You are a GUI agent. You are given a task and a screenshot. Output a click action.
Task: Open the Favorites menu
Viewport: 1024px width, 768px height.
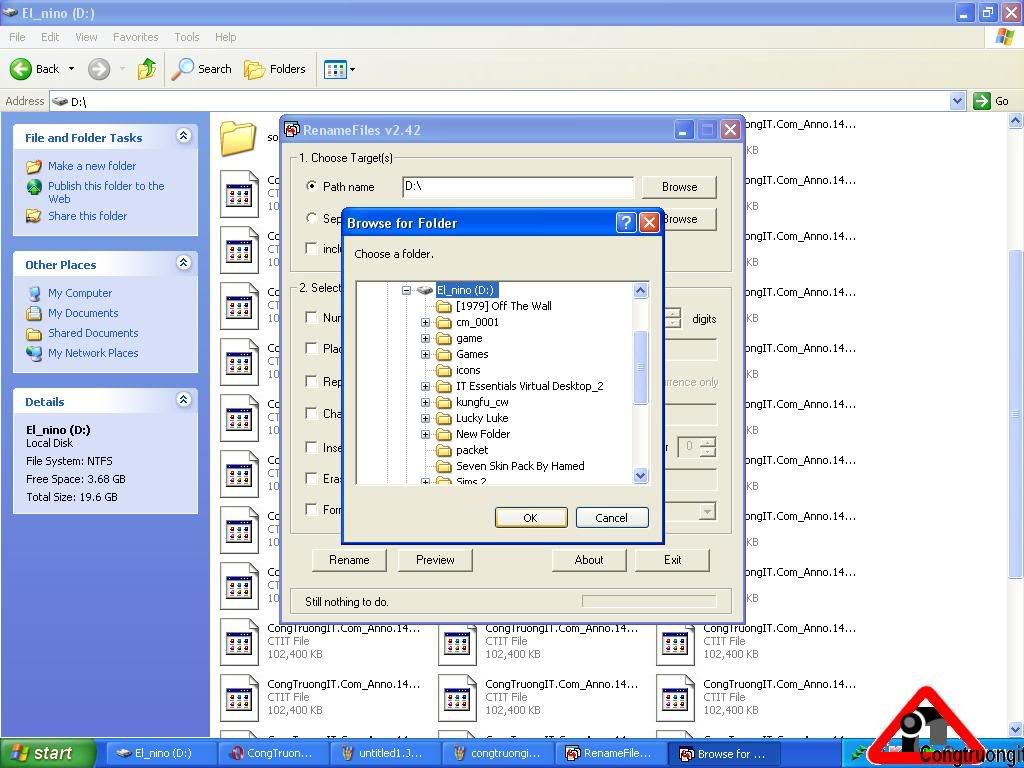coord(135,37)
